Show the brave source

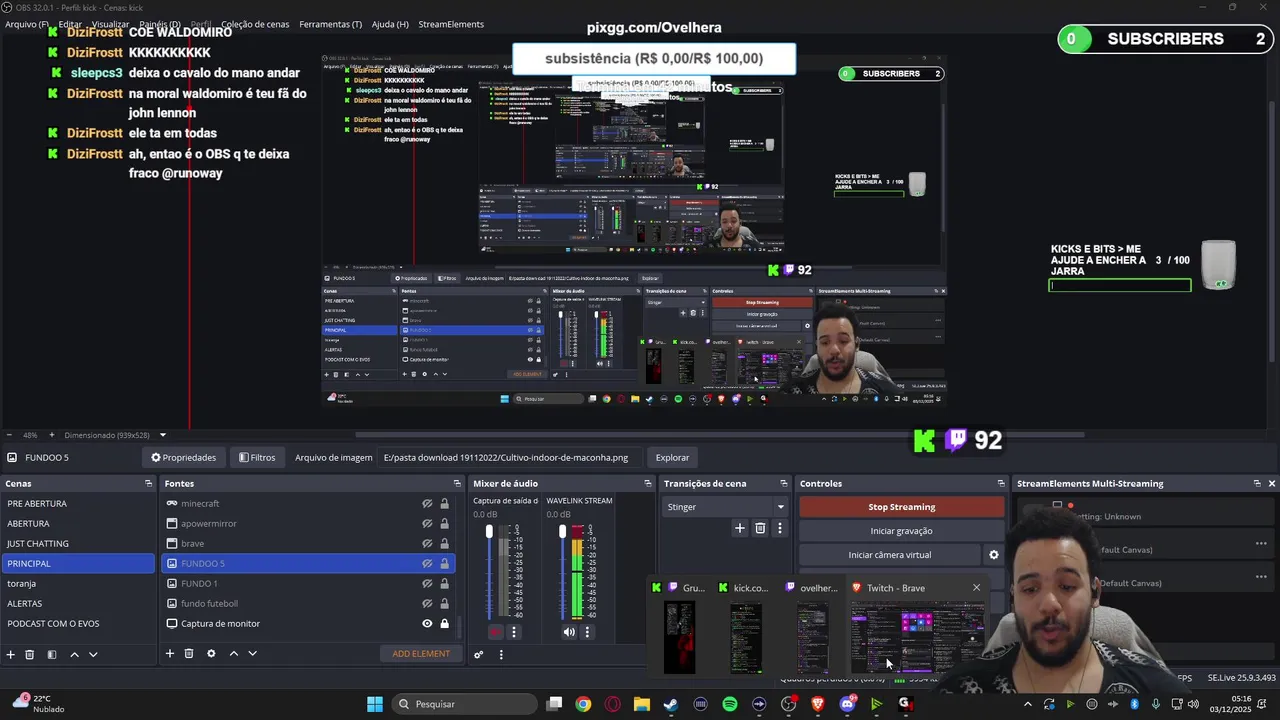tap(427, 544)
